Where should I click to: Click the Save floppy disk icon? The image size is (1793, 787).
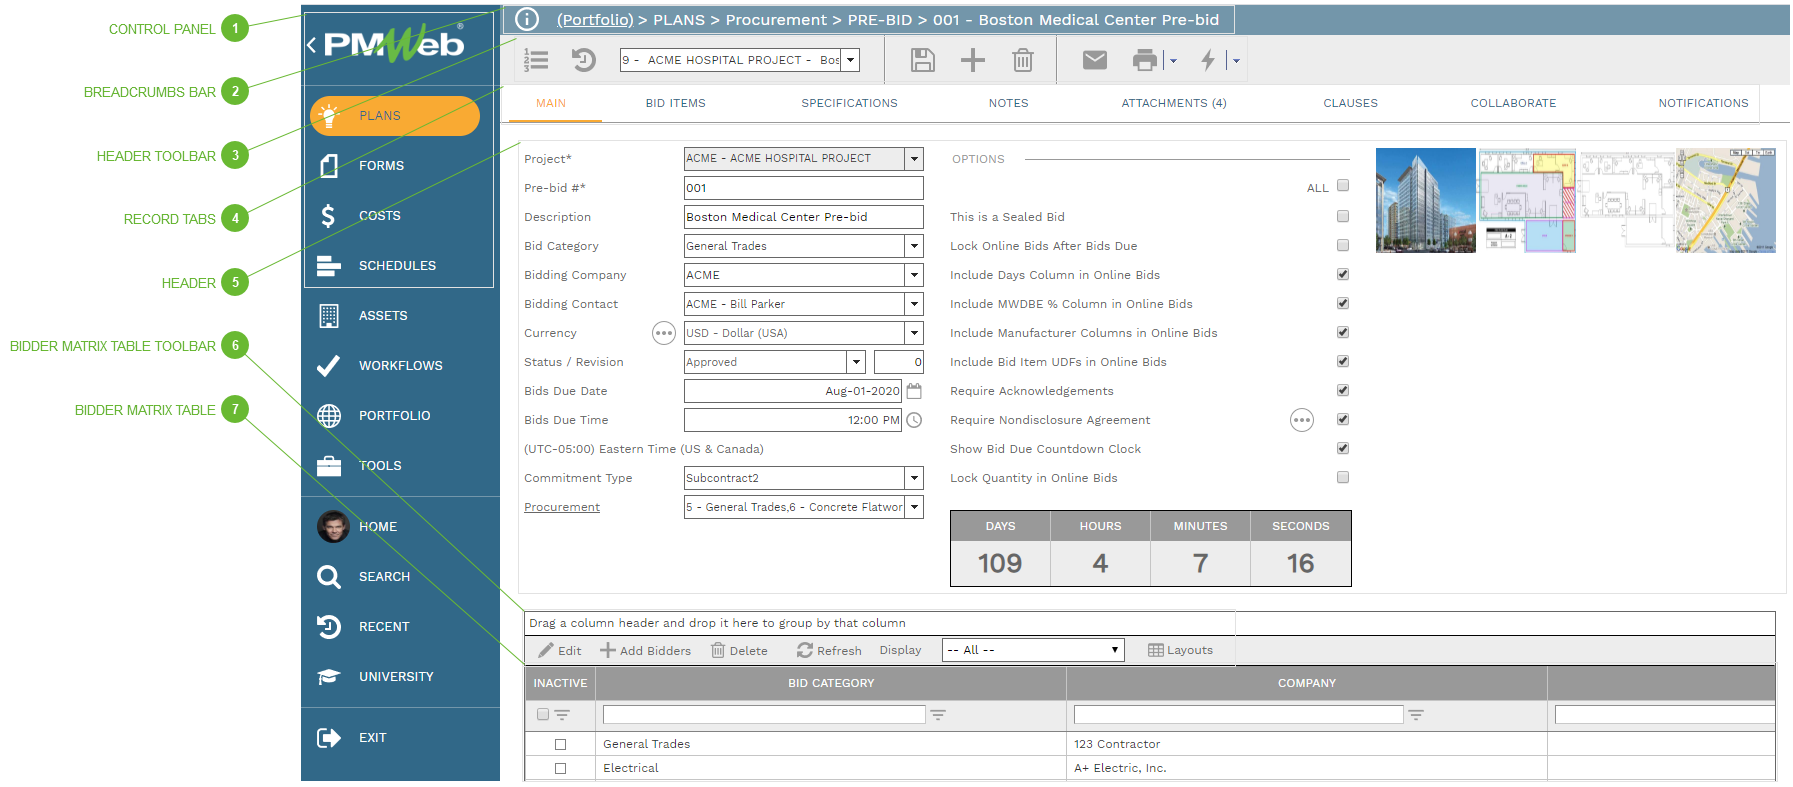click(922, 61)
